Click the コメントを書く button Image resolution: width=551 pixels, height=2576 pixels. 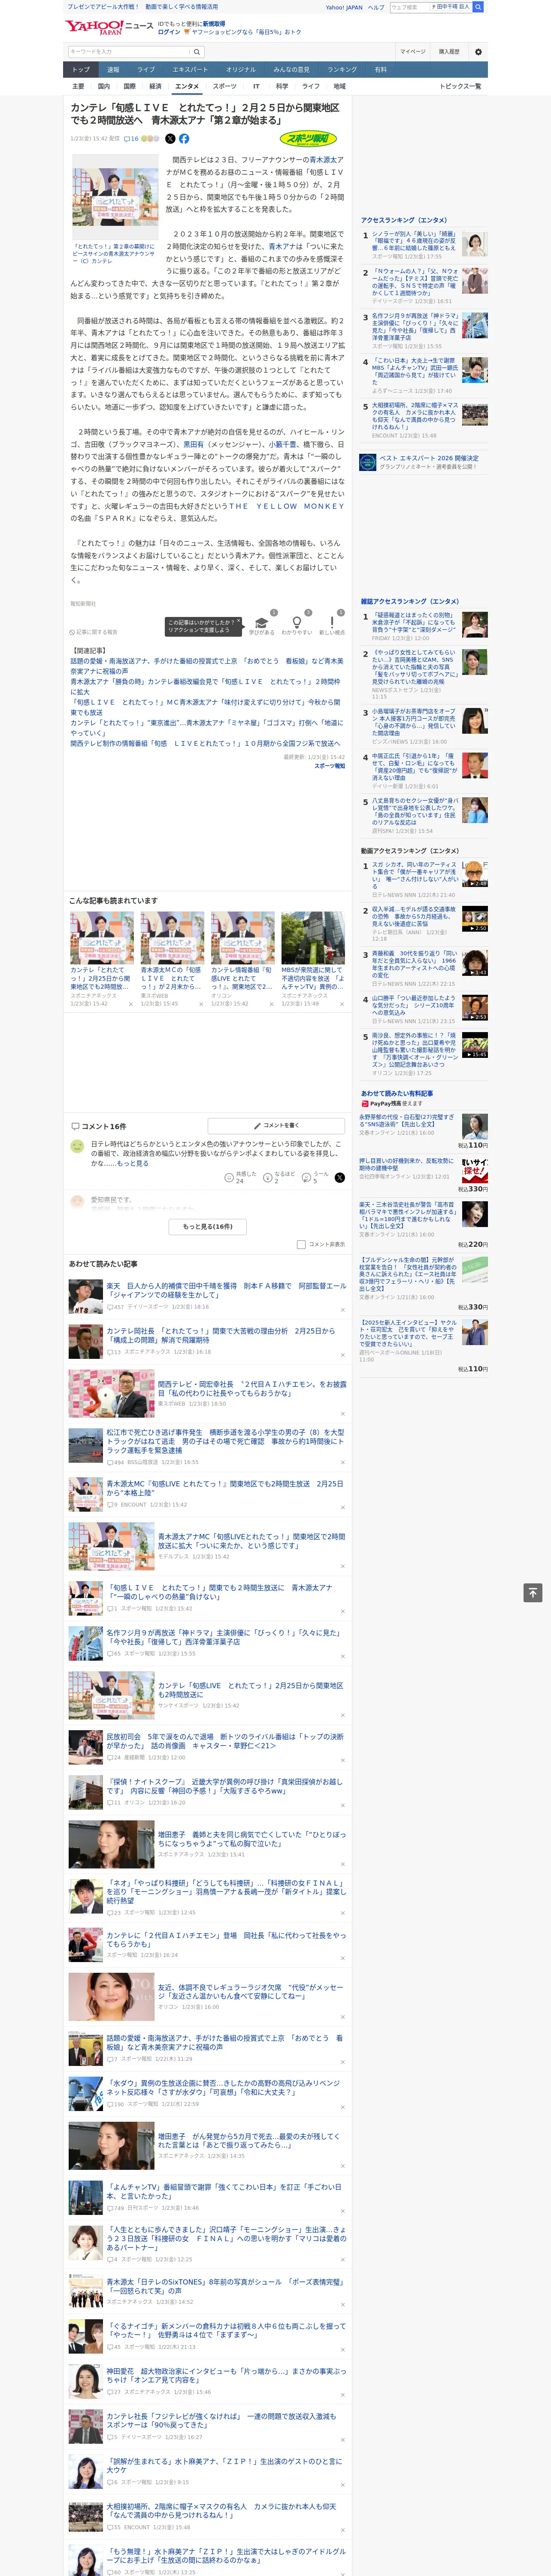277,1126
